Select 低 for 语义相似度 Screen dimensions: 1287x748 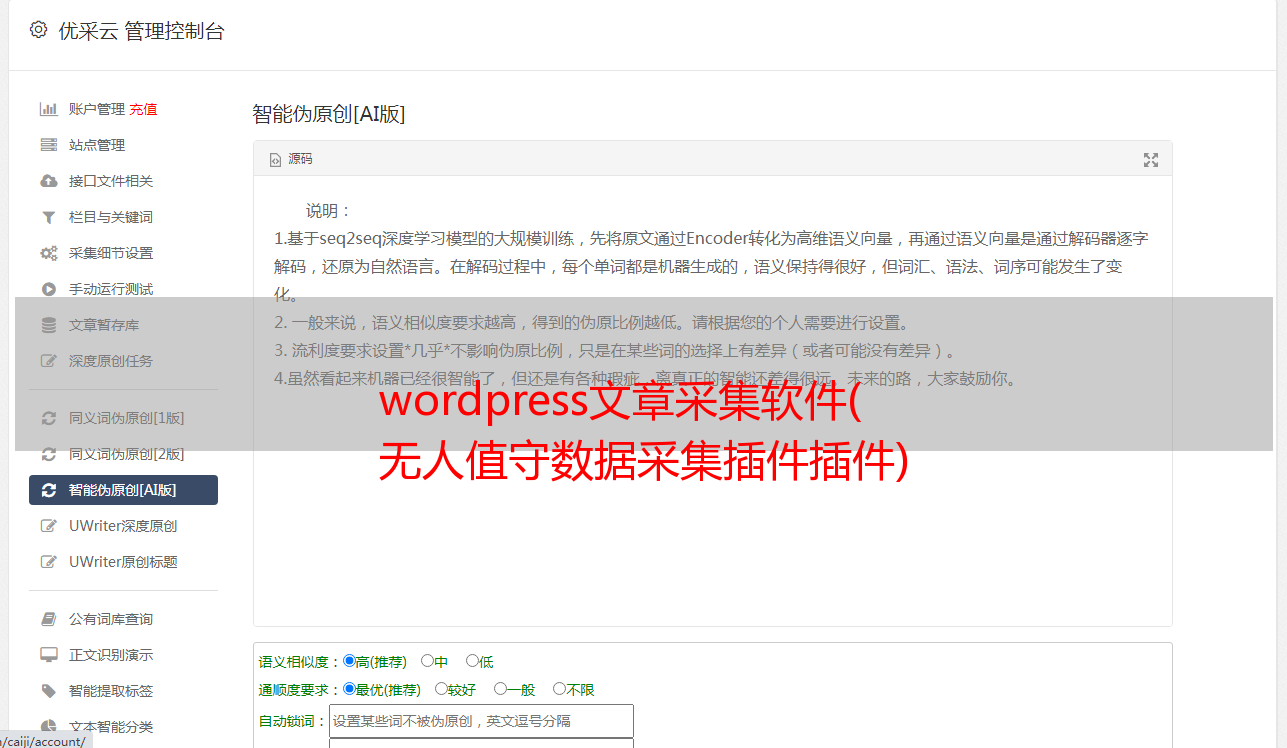[472, 661]
